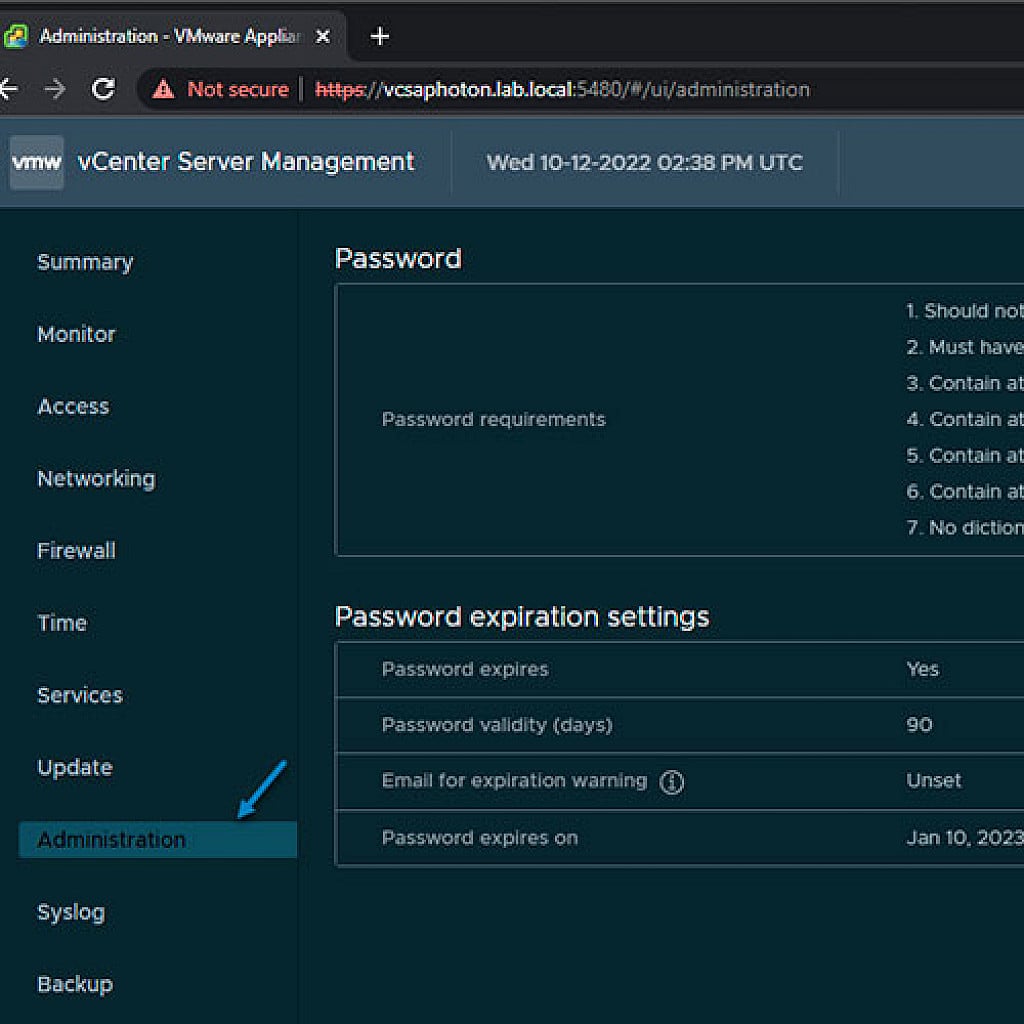Click the Password requirements label
The height and width of the screenshot is (1024, 1024).
click(493, 419)
